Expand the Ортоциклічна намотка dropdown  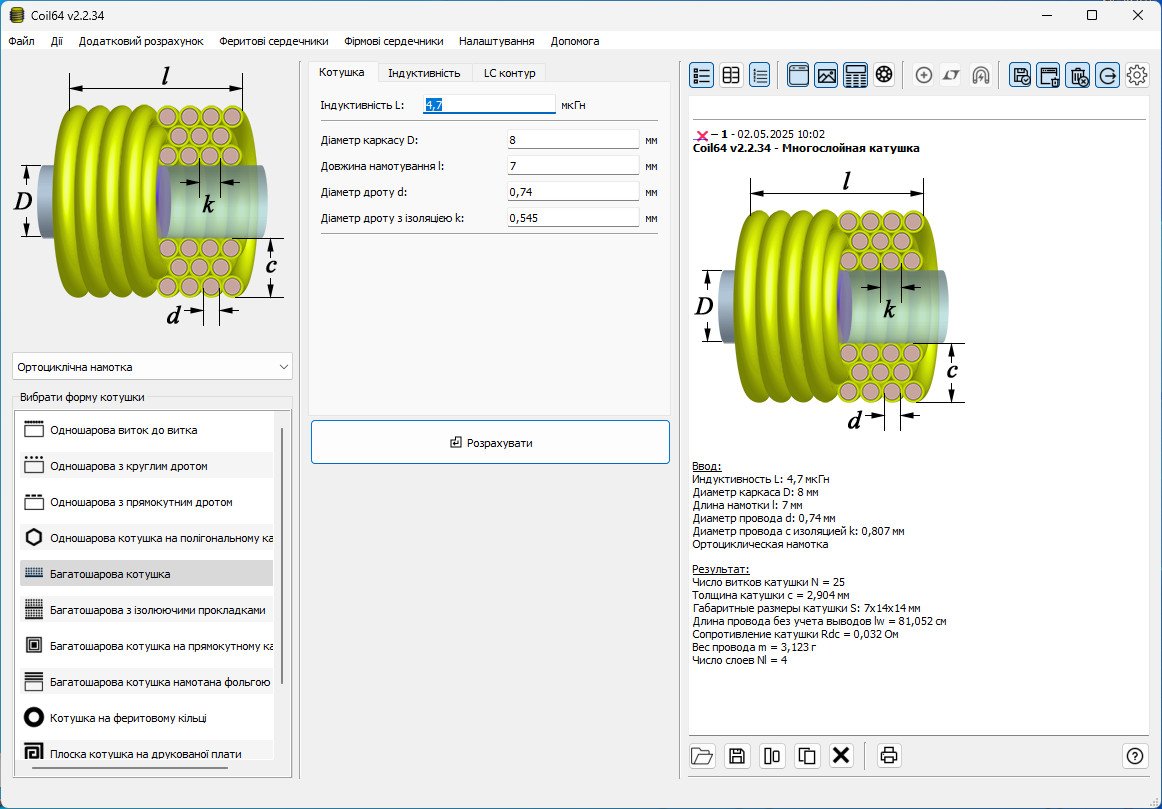click(x=153, y=367)
